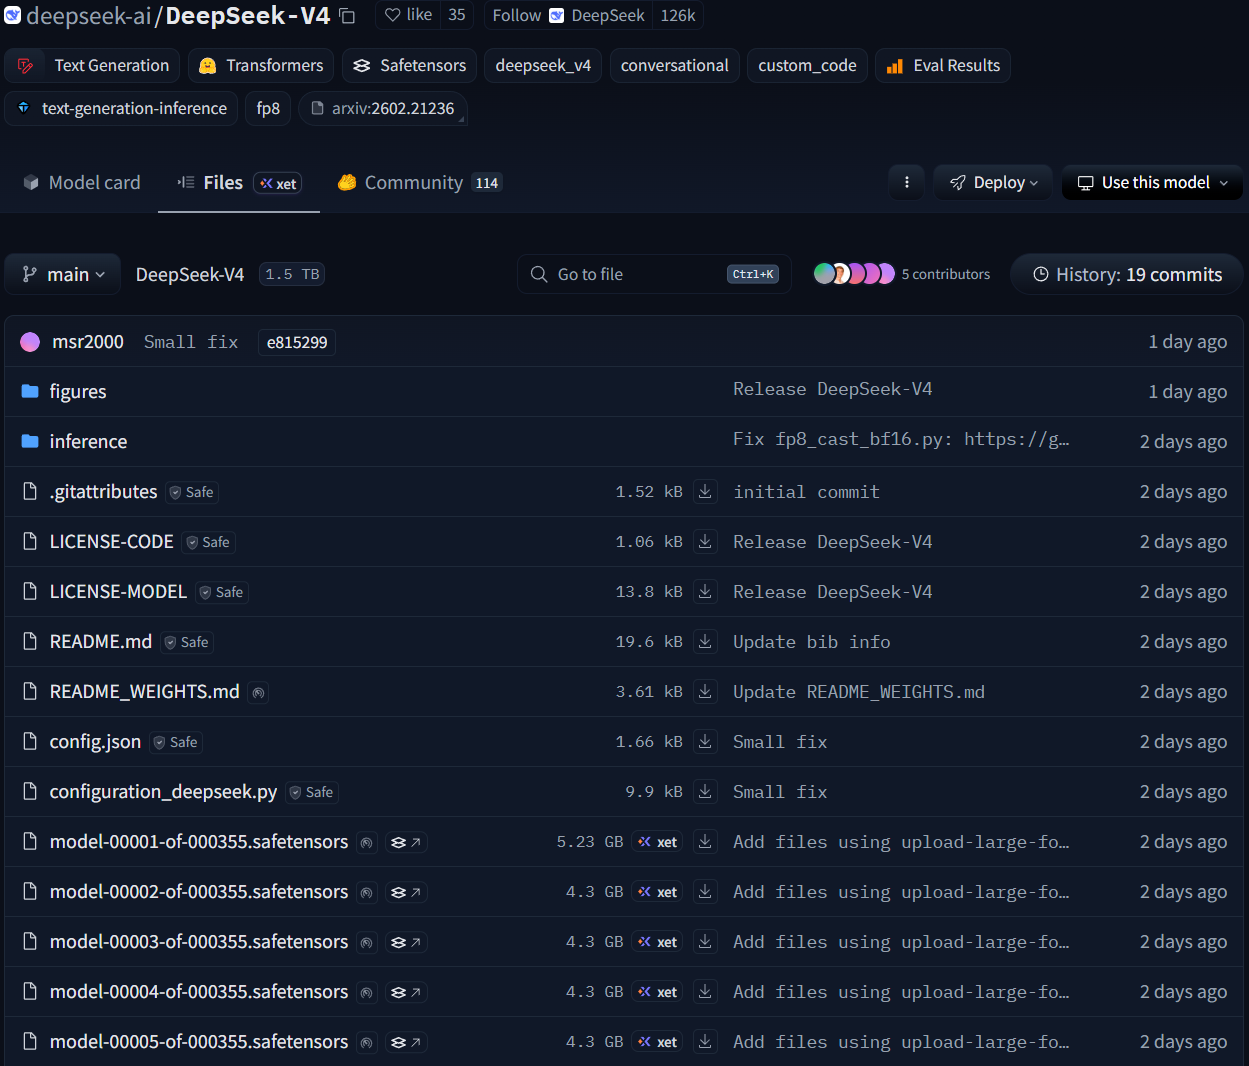
Task: Open the three-dot more options menu
Action: click(907, 182)
